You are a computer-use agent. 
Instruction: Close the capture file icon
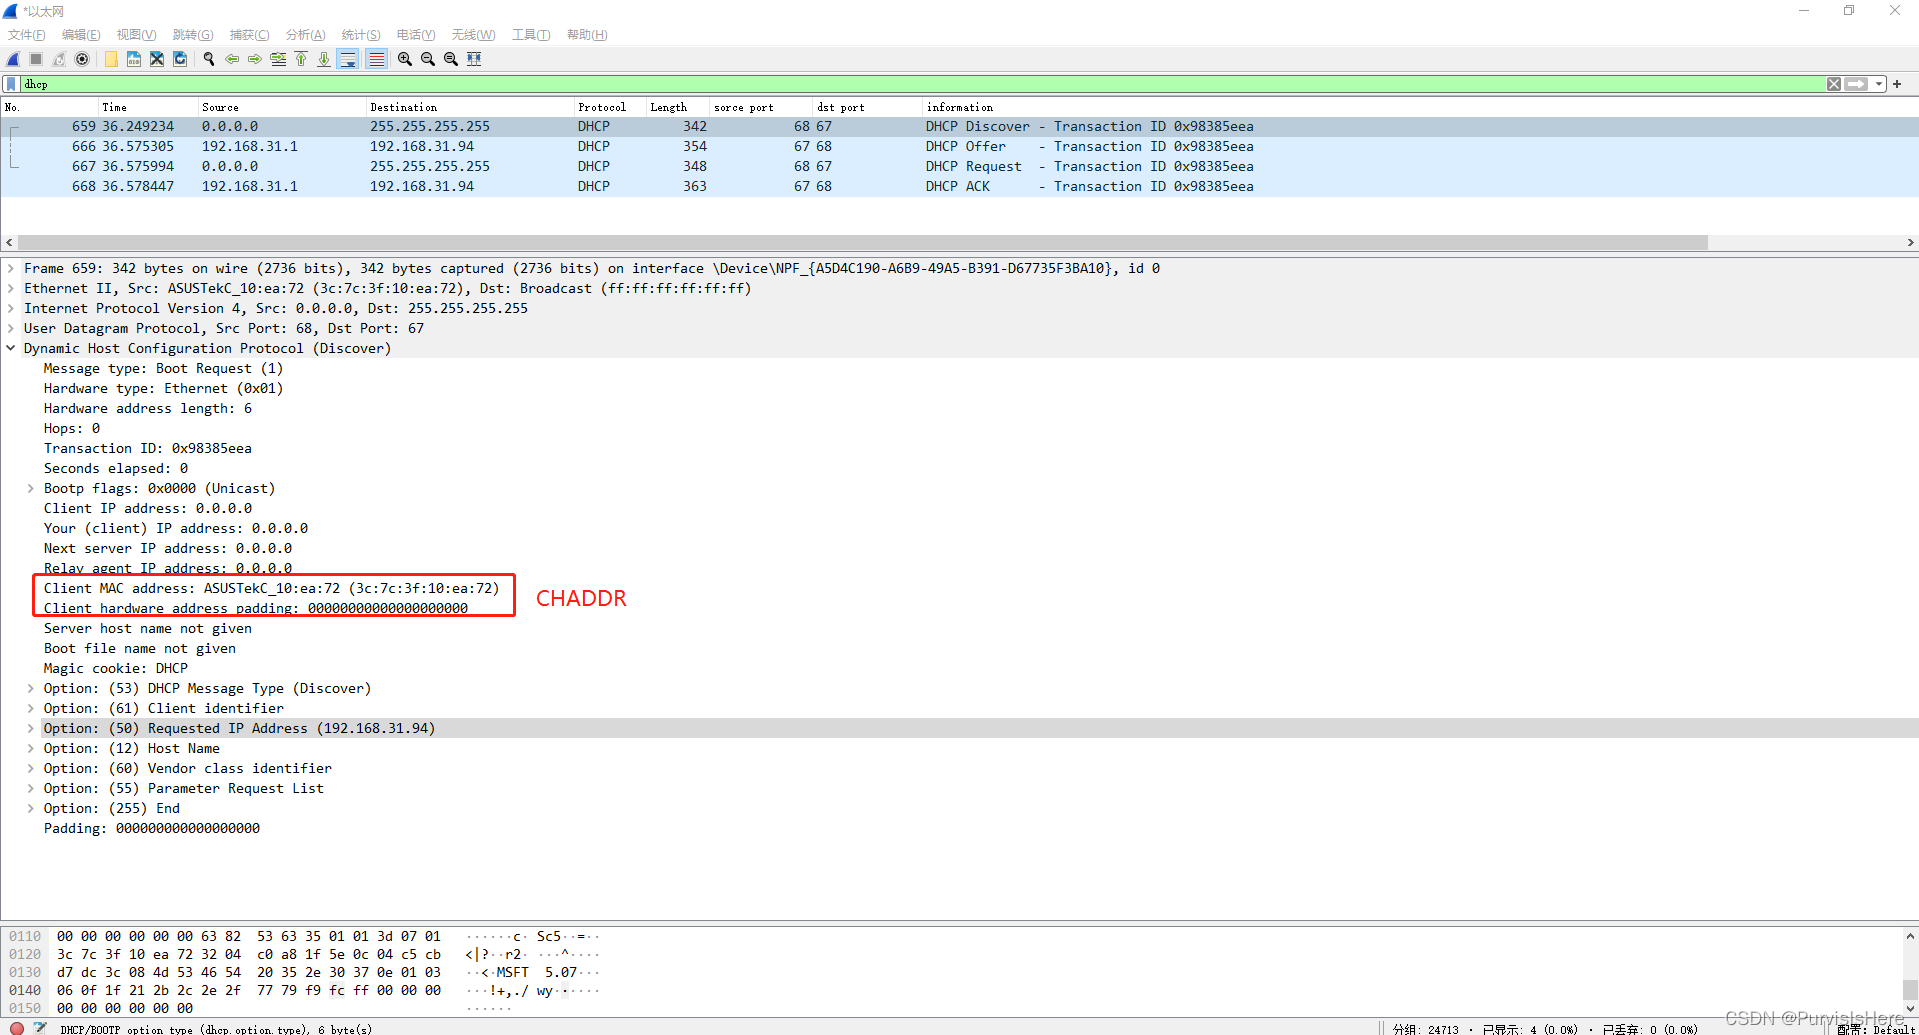(157, 60)
